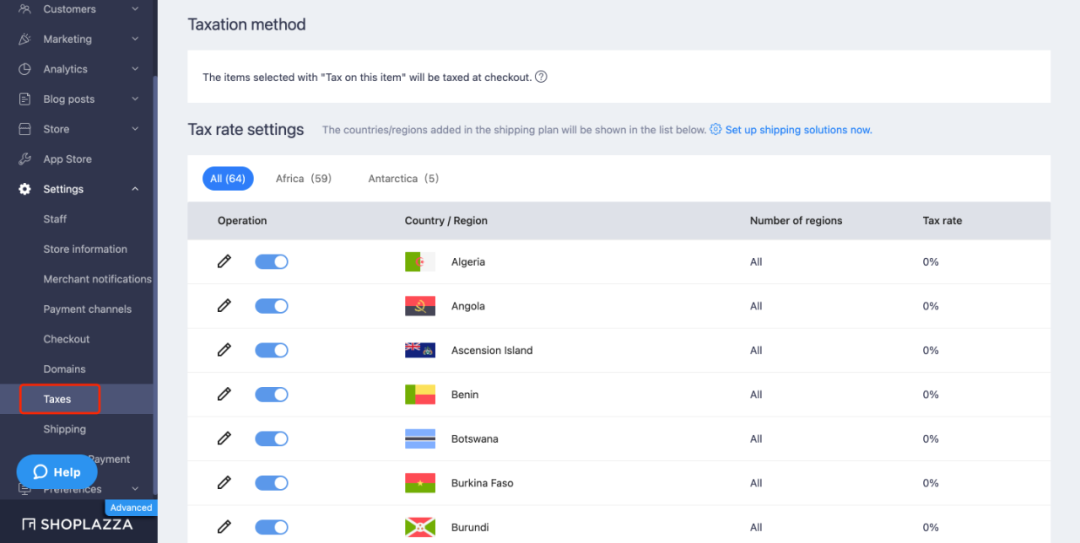1080x543 pixels.
Task: Collapse the Settings section chevron
Action: [135, 189]
